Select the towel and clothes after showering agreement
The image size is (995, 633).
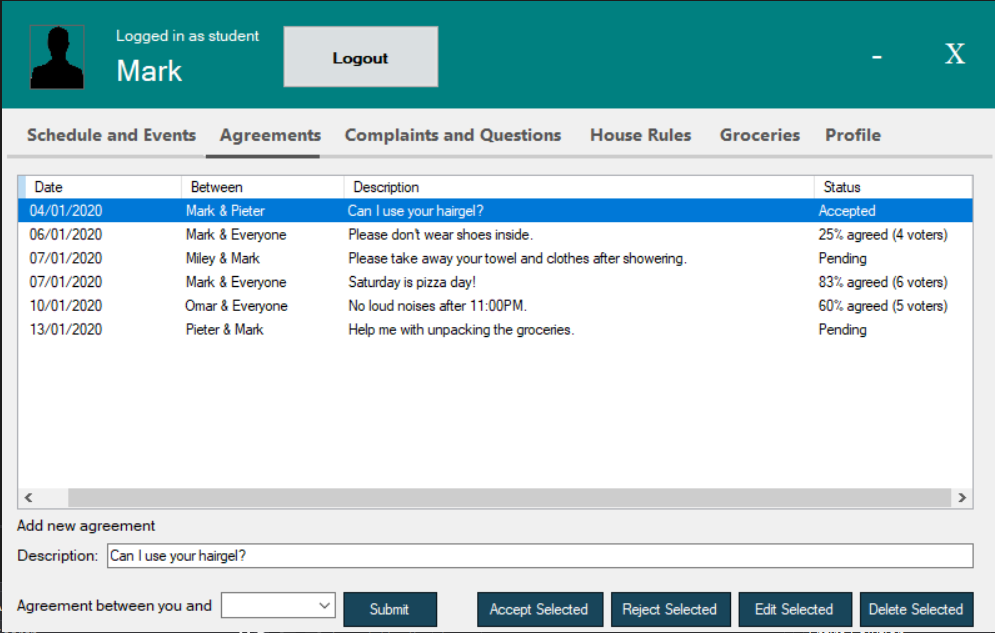pyautogui.click(x=495, y=258)
